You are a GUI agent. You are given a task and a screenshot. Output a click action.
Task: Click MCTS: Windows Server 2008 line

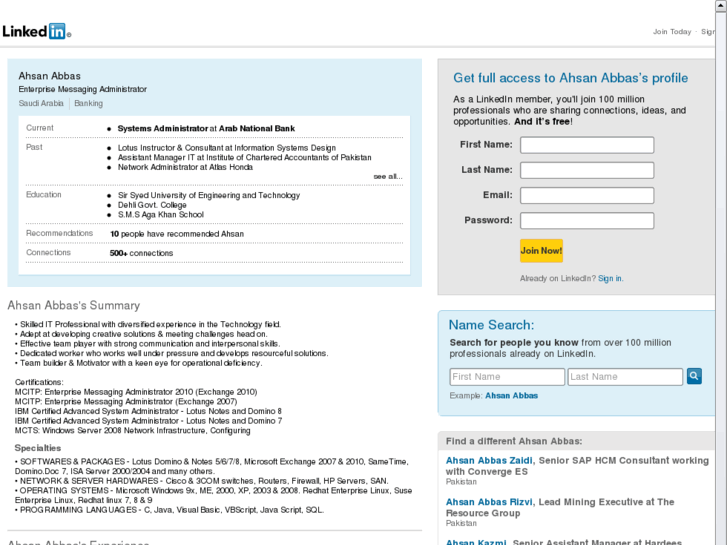[x=133, y=430]
